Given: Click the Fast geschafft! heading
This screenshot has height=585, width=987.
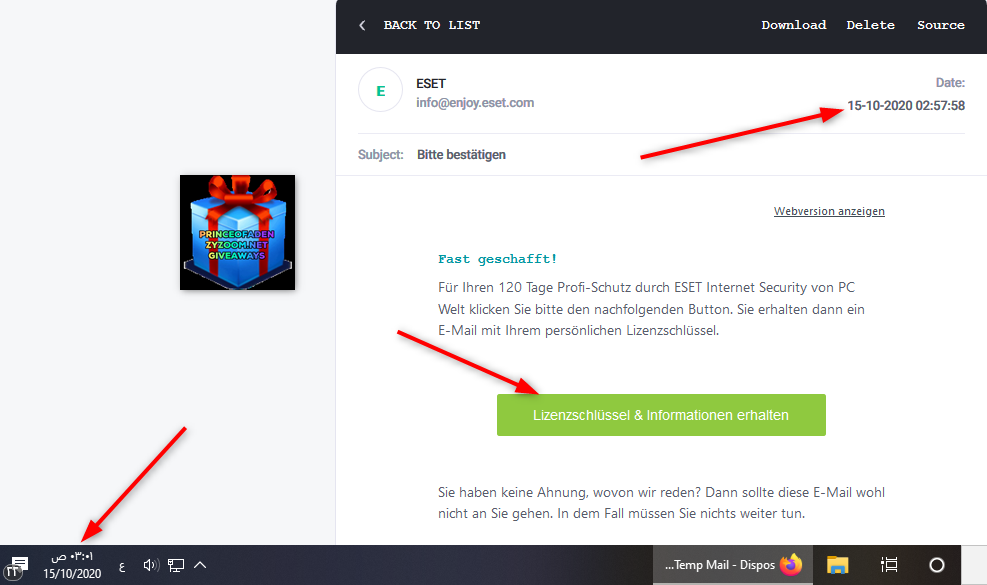Looking at the screenshot, I should click(x=497, y=259).
